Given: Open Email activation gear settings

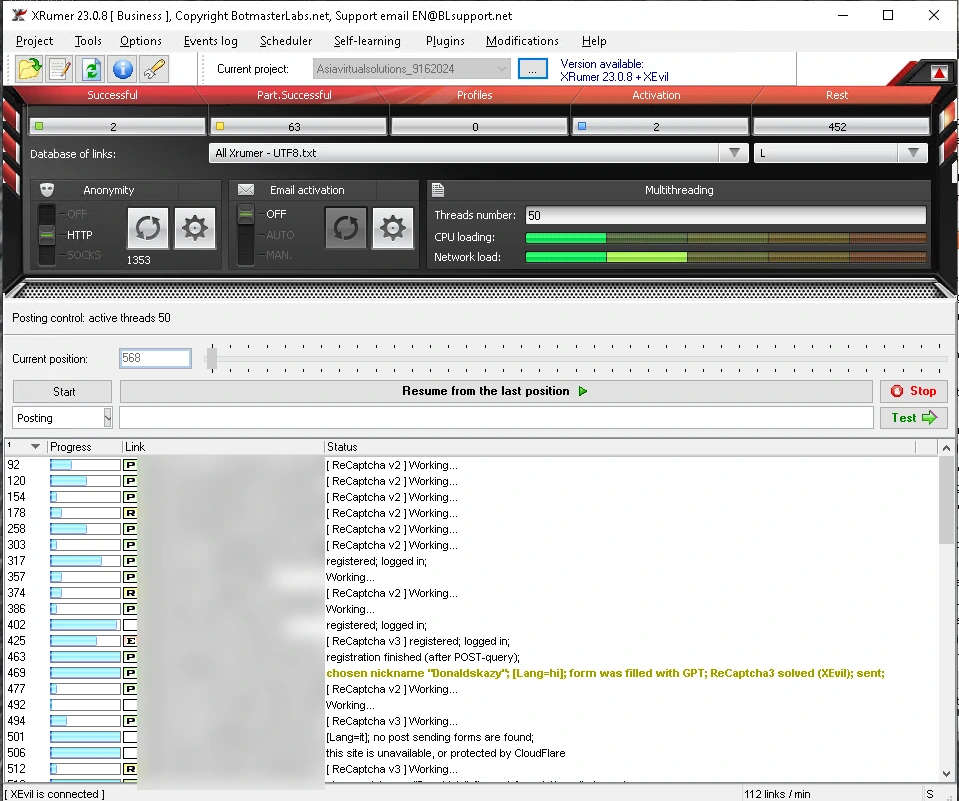Looking at the screenshot, I should (393, 228).
